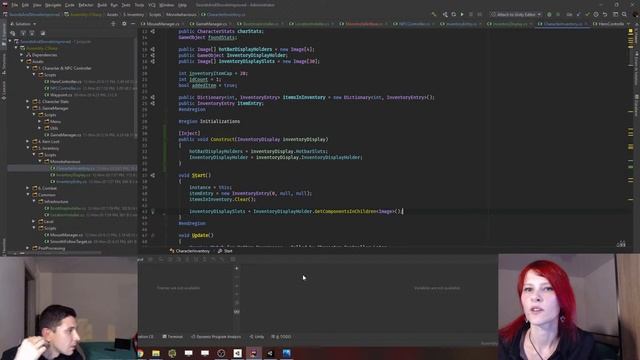
Task: Open the Unity tool window tab
Action: [x=257, y=337]
